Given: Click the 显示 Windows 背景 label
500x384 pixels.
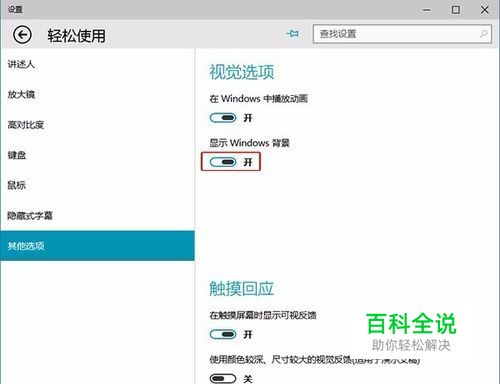Looking at the screenshot, I should click(249, 143).
